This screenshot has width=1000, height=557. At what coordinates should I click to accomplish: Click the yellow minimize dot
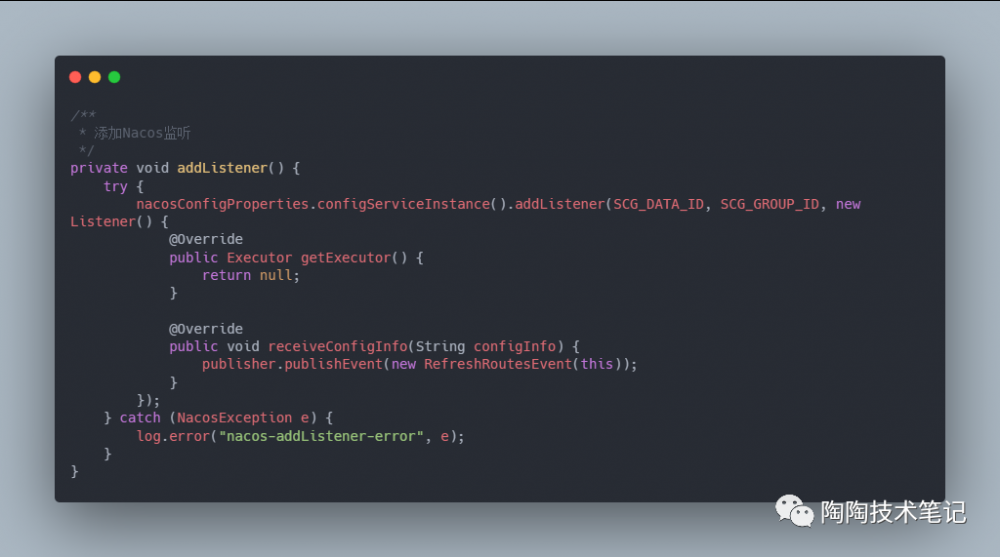(x=95, y=77)
